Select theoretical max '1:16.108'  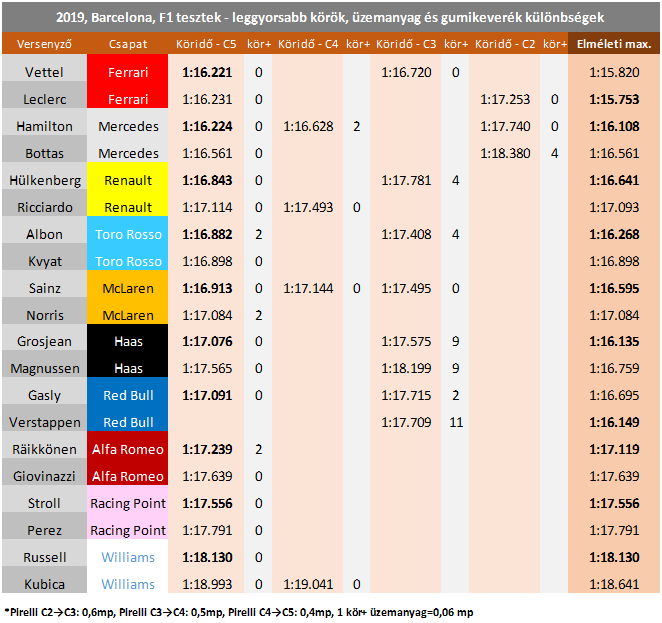tap(614, 126)
